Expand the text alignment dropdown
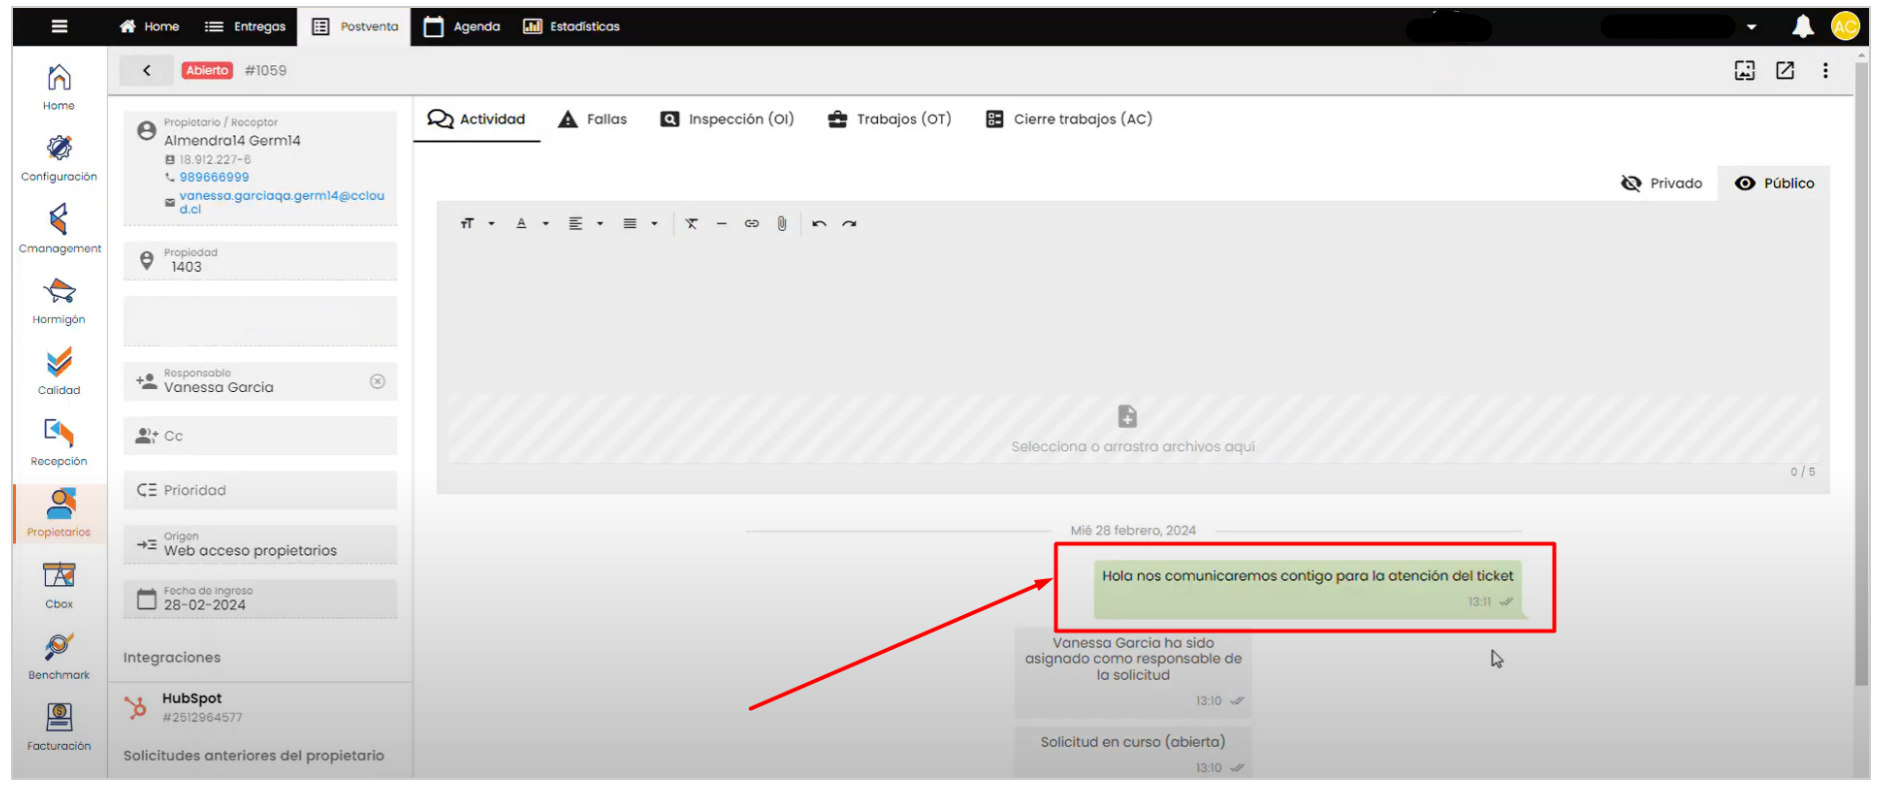The image size is (1879, 787). click(x=585, y=224)
